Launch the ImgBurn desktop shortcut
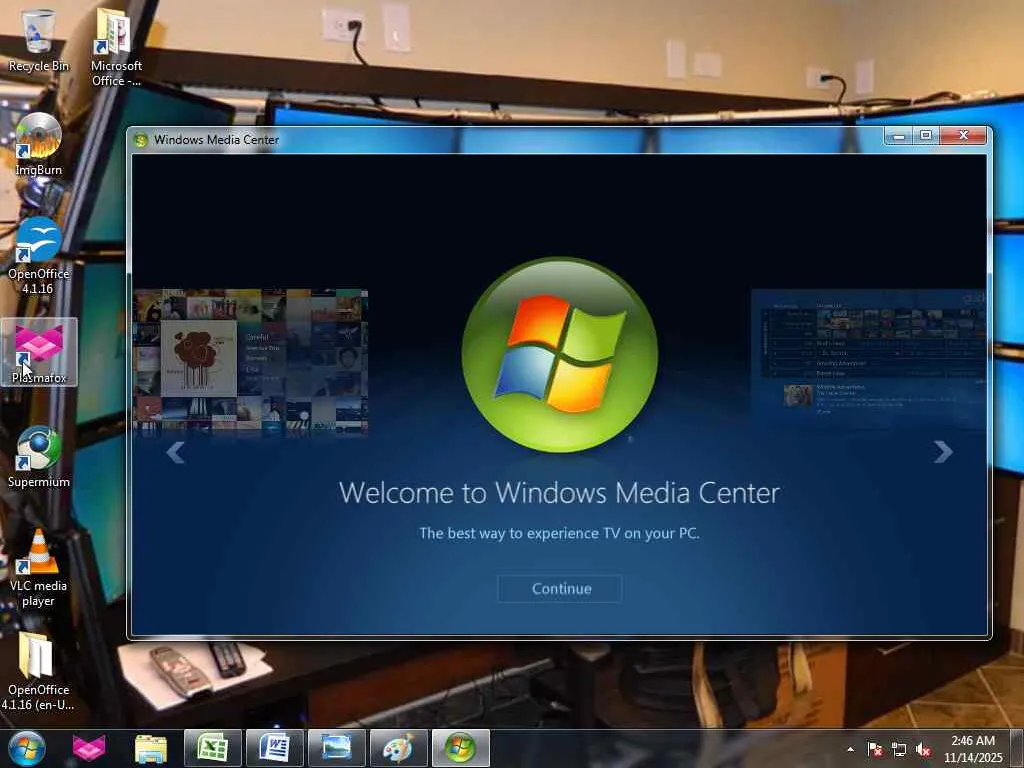Image resolution: width=1024 pixels, height=768 pixels. (x=39, y=144)
